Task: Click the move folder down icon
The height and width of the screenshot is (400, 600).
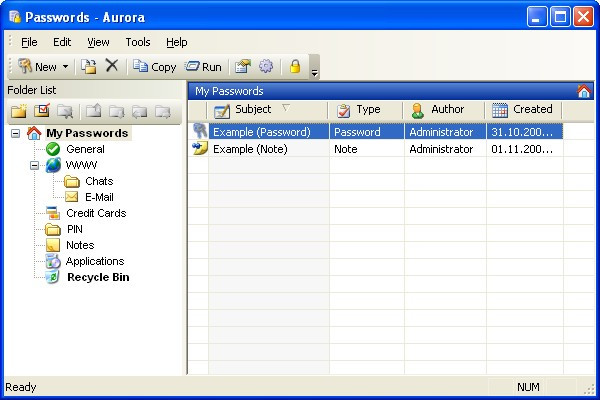Action: [116, 112]
